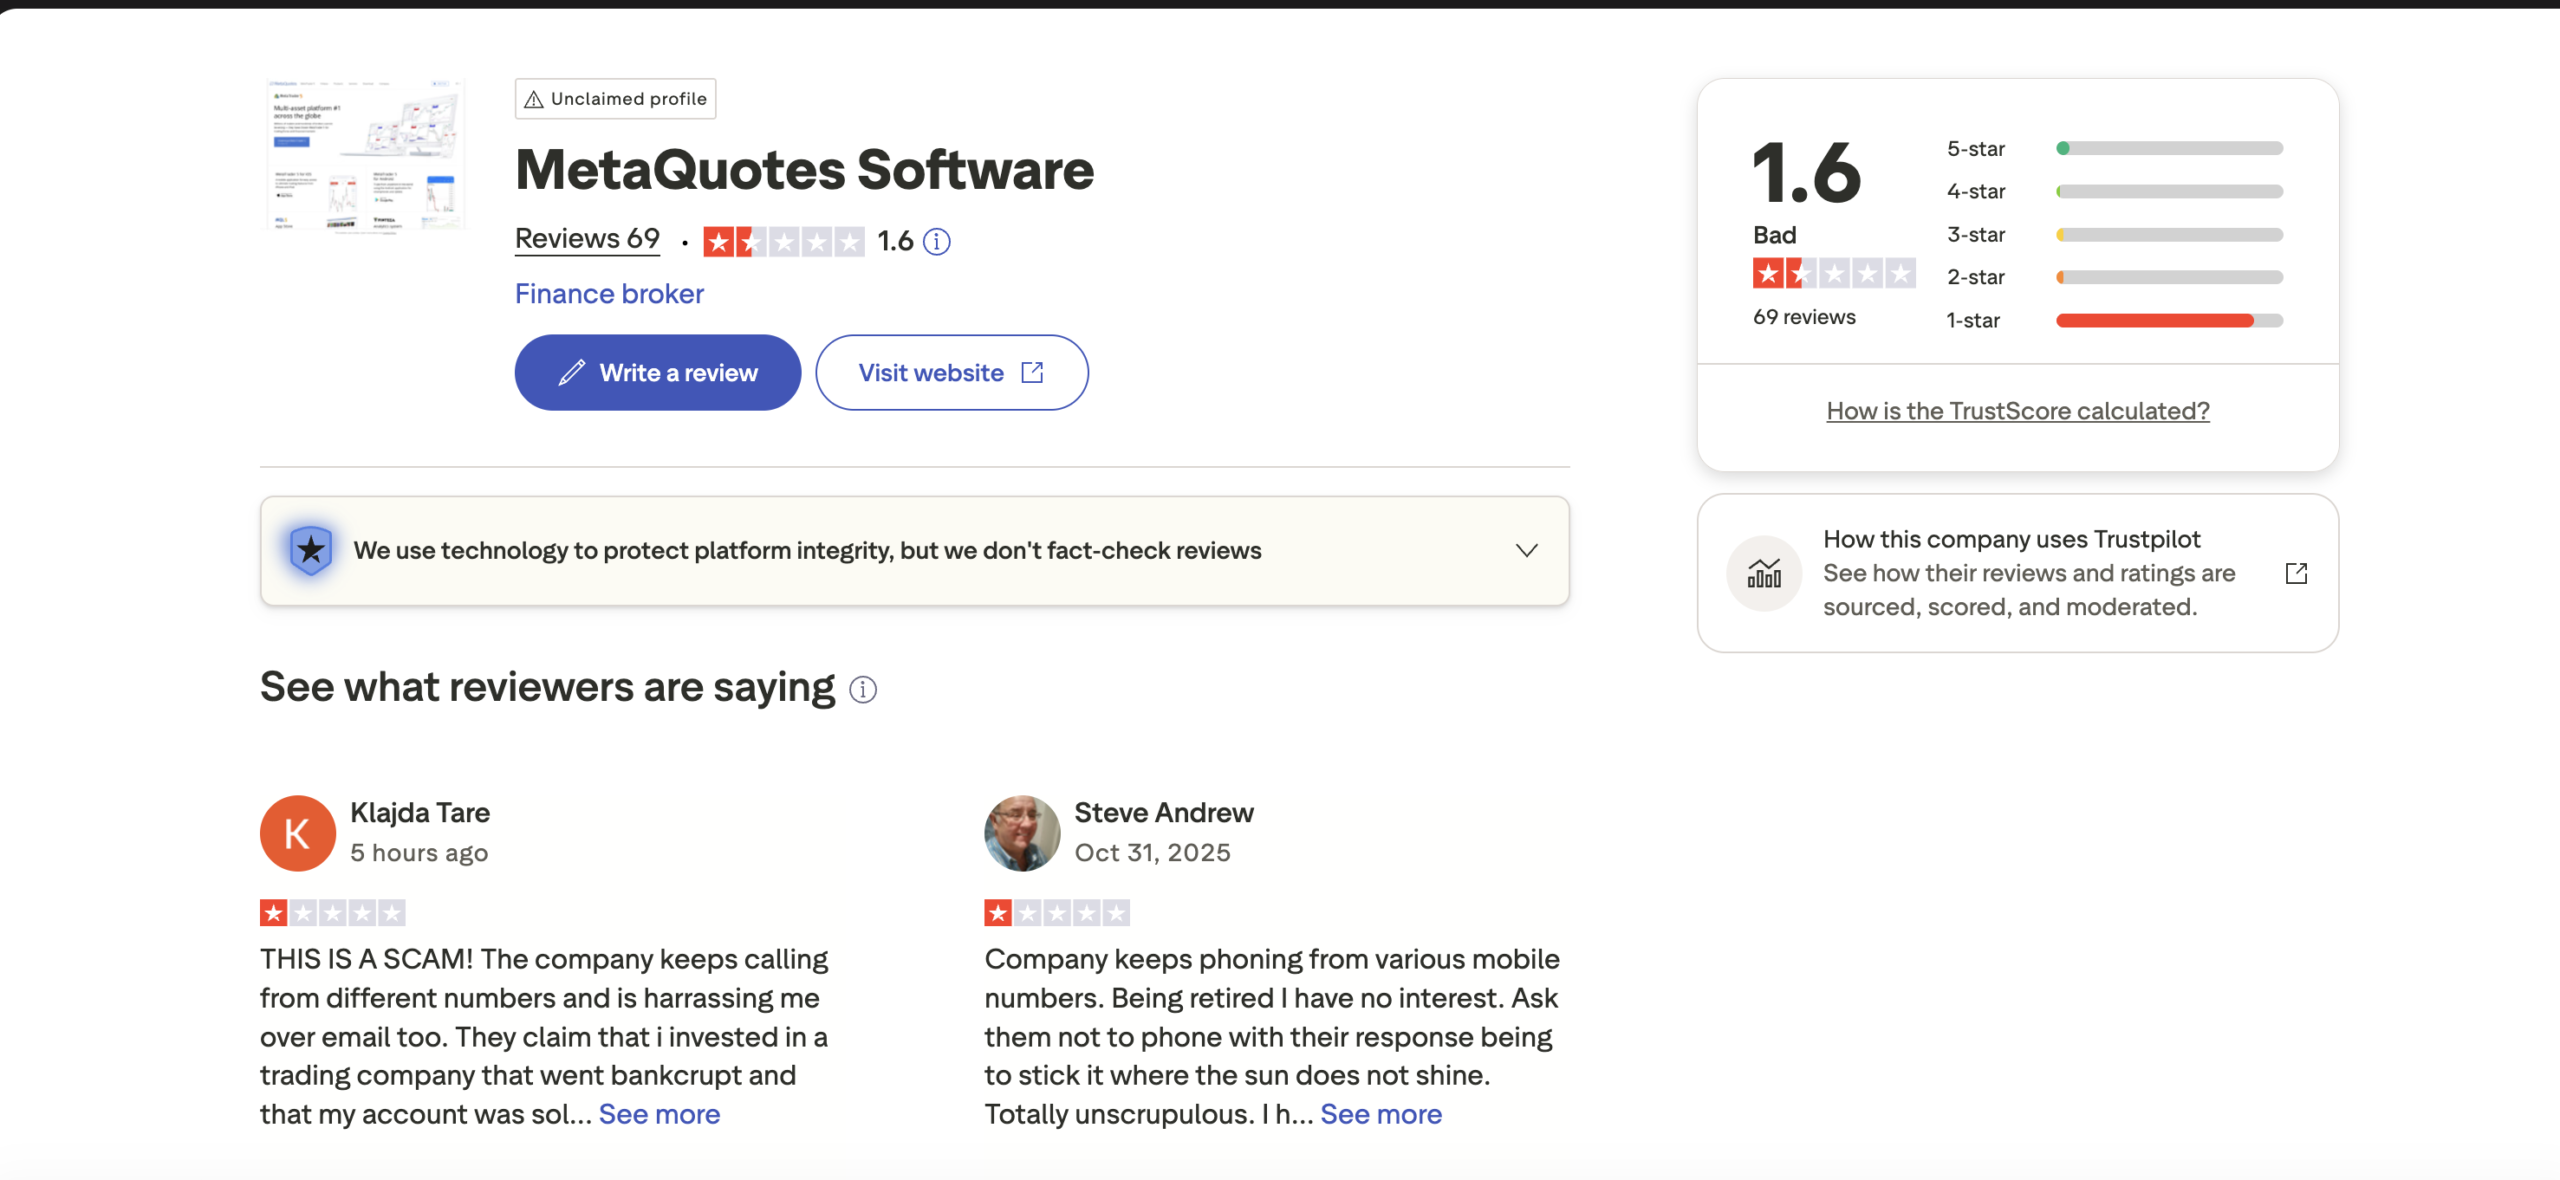Click 'See more' on Steve Andrew's review
Screen dimensions: 2560x1180
click(x=1381, y=1114)
